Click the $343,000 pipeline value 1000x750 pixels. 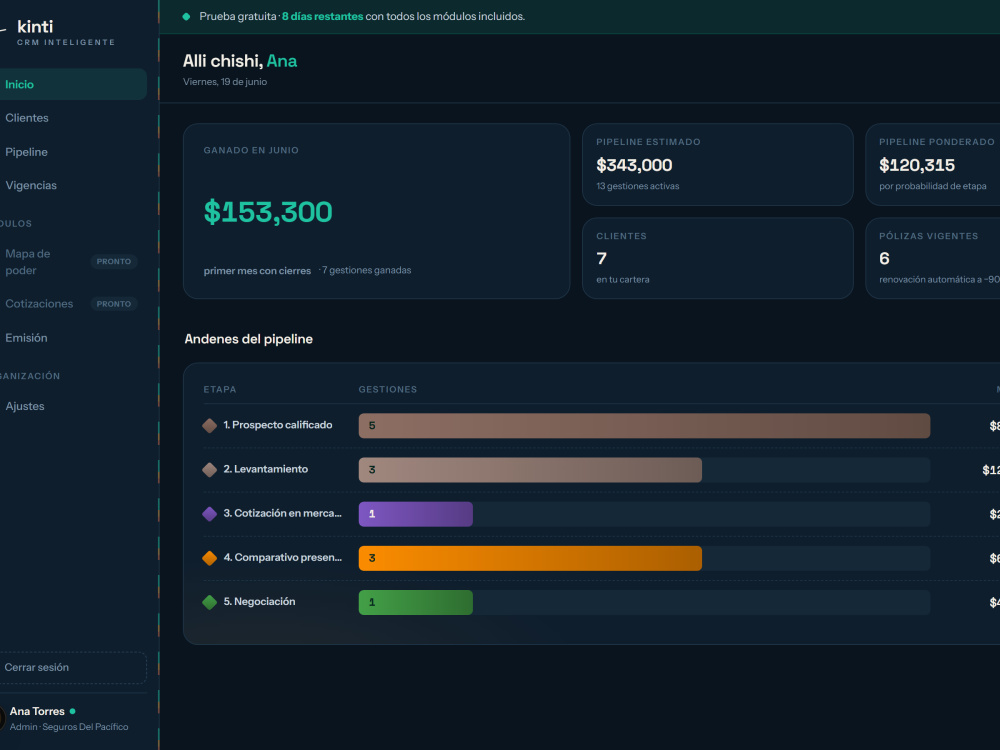[634, 165]
